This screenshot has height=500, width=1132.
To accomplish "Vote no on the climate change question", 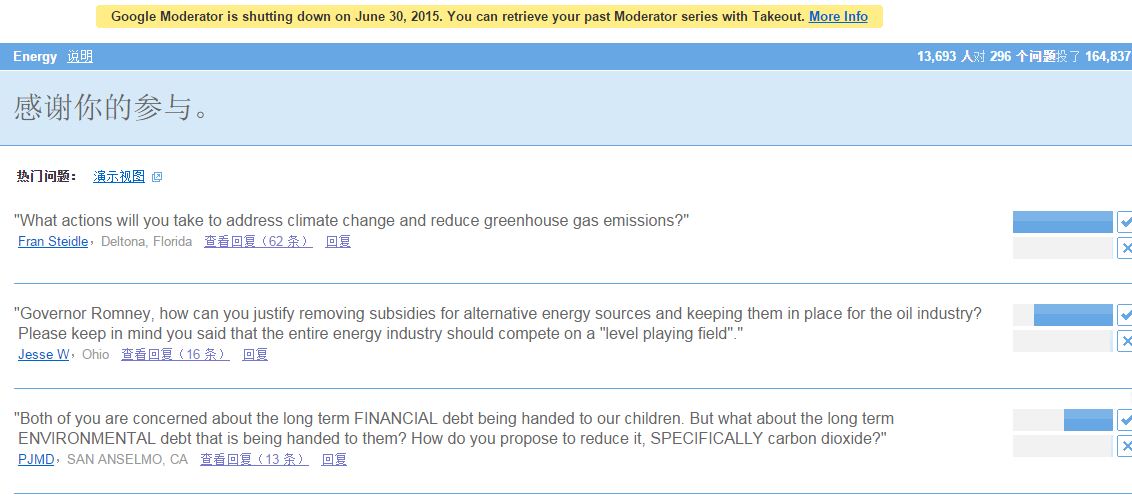I will [1124, 248].
